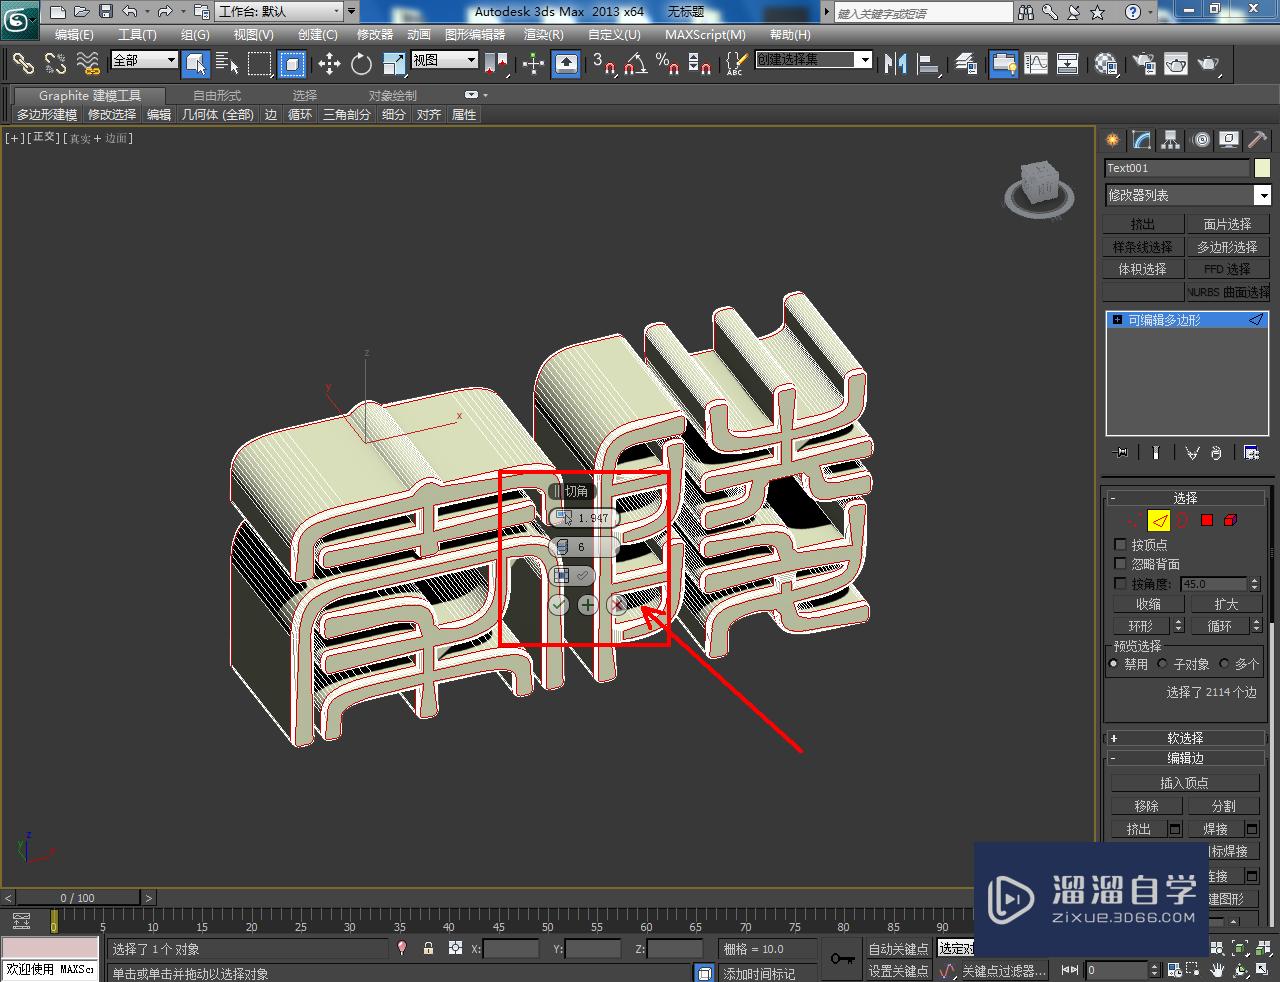1280x982 pixels.
Task: Click the 挤出 modifier button
Action: [1143, 224]
